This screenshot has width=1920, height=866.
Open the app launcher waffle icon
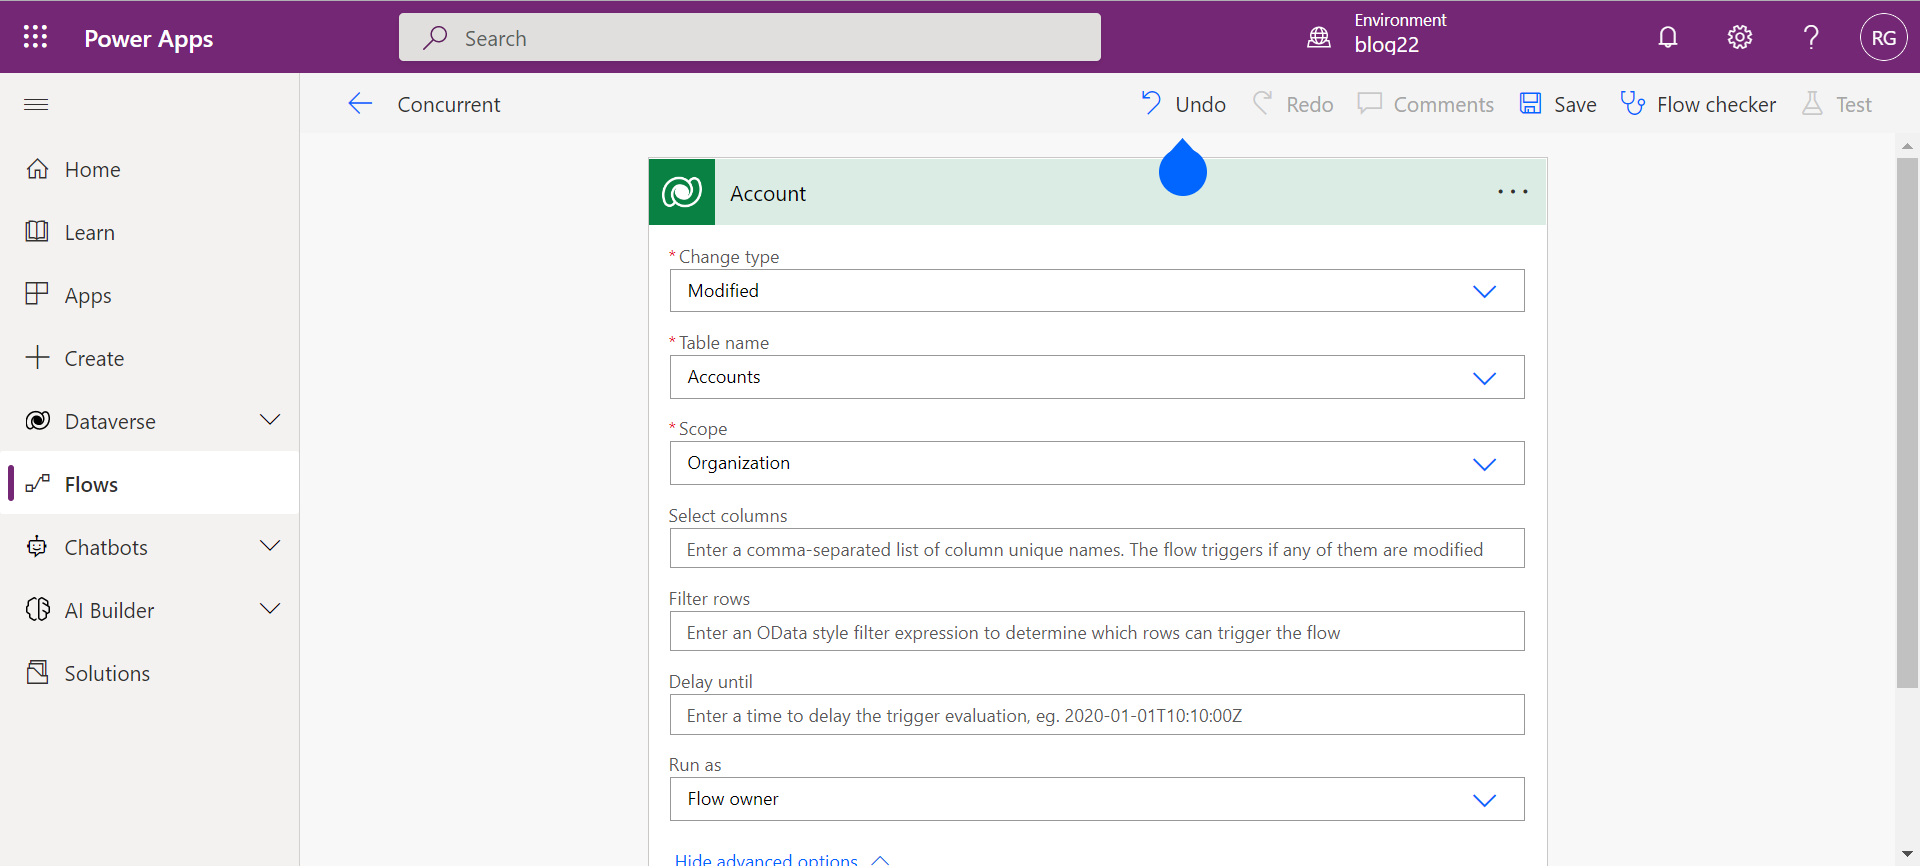35,37
